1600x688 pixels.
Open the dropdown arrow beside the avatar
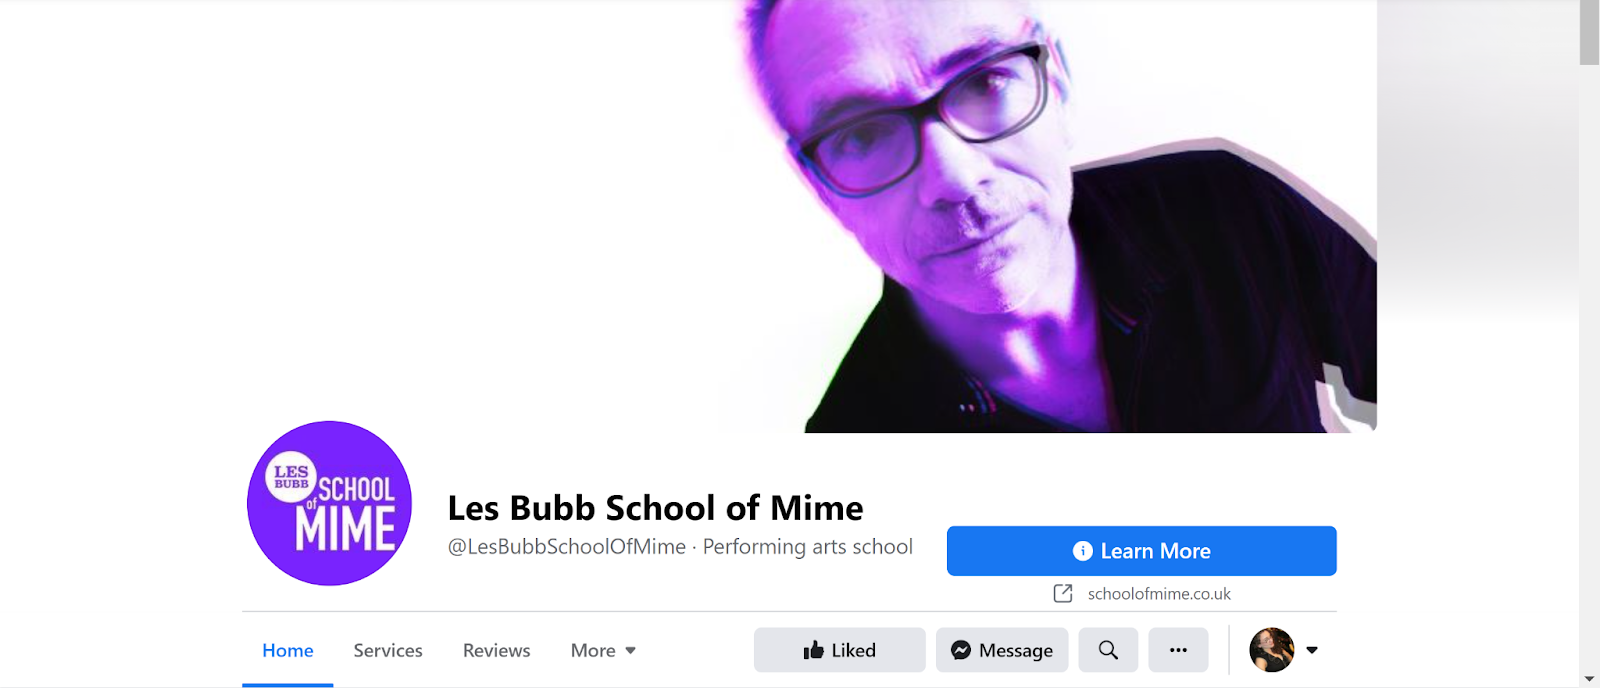pyautogui.click(x=1312, y=650)
